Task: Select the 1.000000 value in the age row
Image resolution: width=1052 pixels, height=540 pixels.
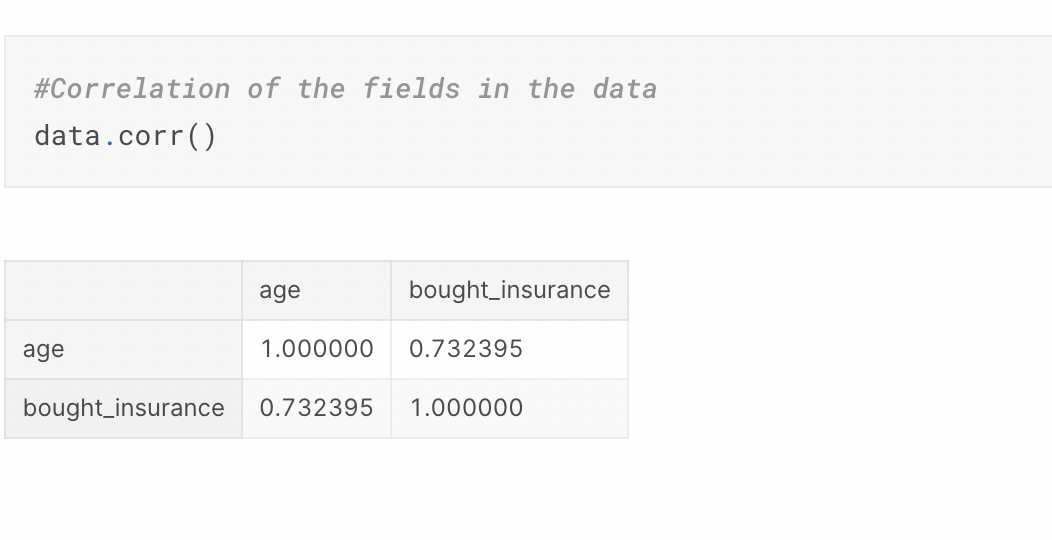Action: click(x=317, y=349)
